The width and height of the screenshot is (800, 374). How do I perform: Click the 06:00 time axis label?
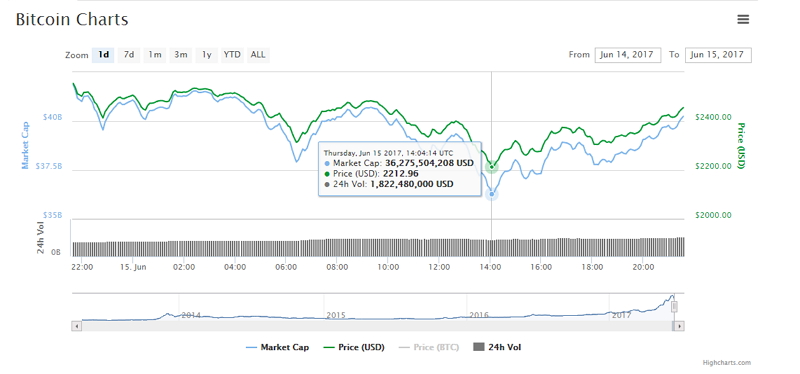coord(286,267)
